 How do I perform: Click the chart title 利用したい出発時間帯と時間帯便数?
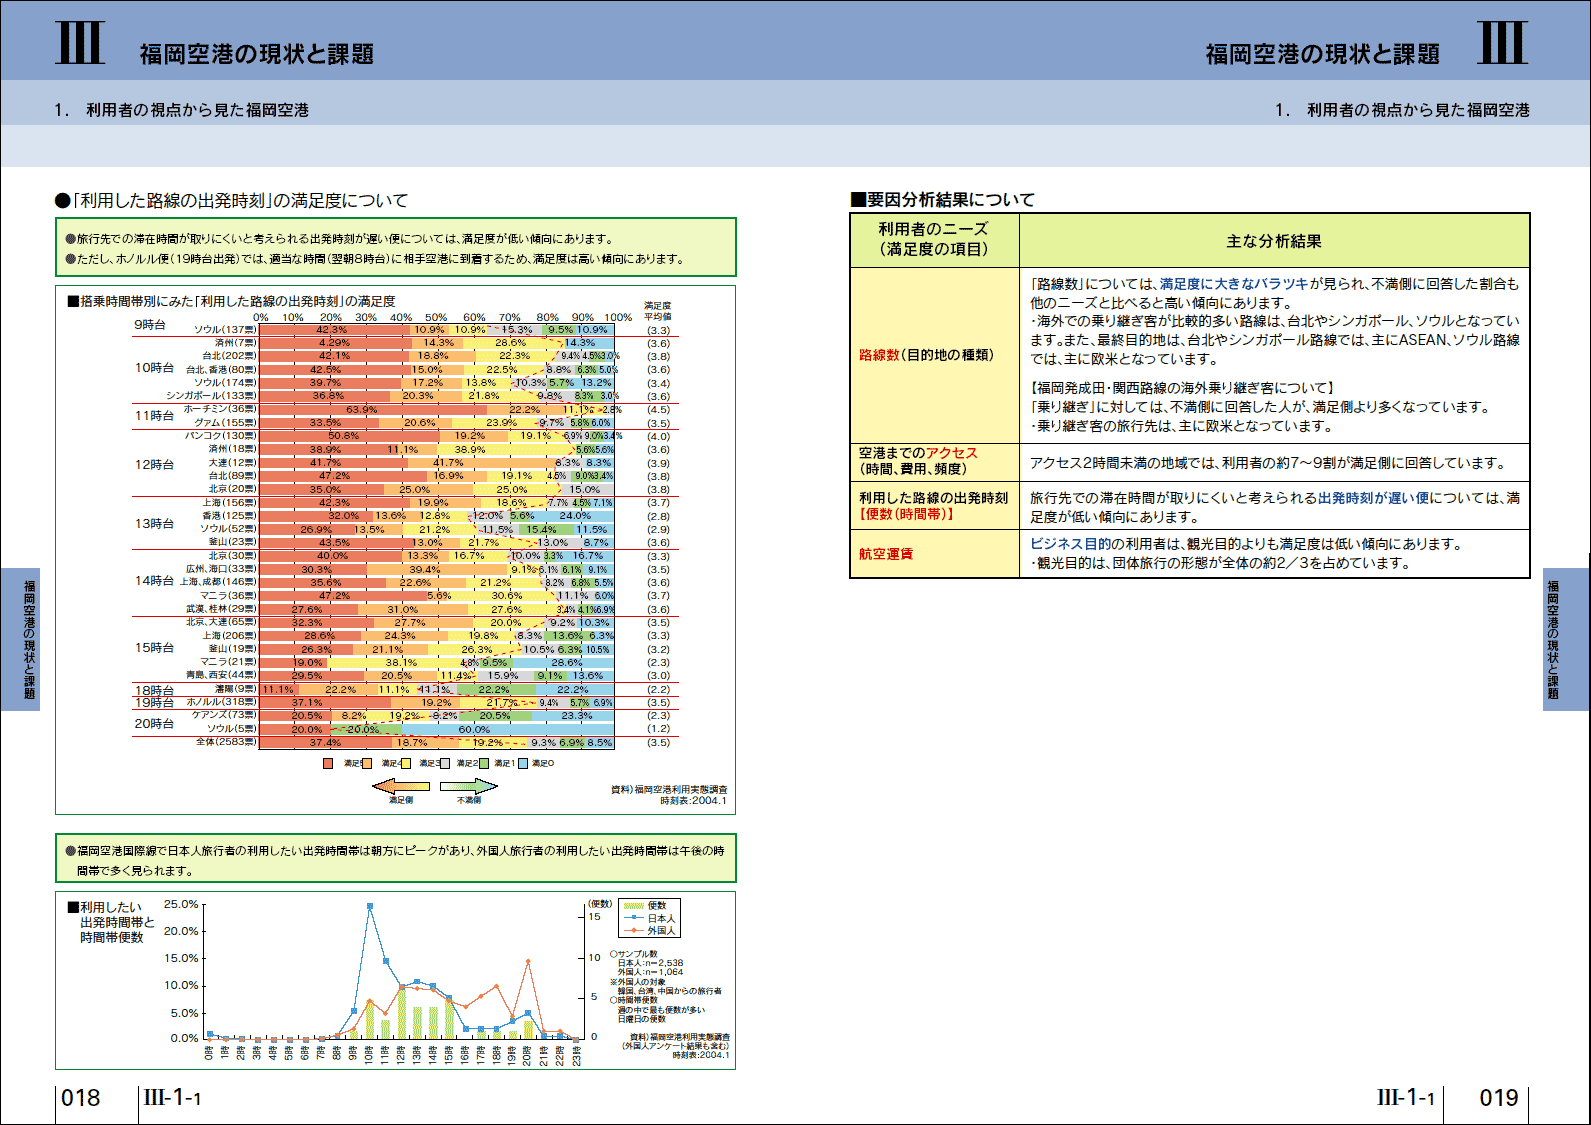(112, 922)
